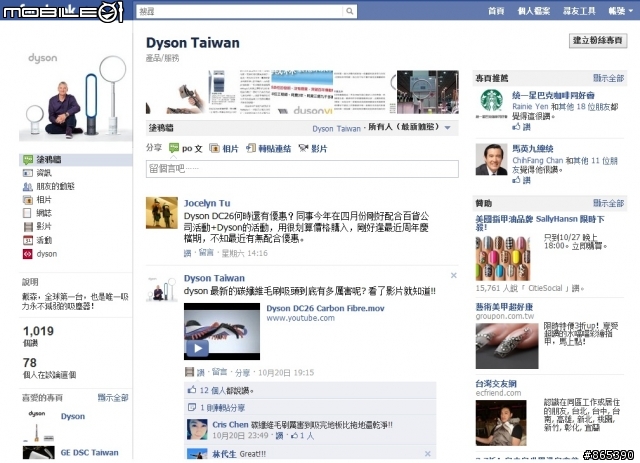This screenshot has width=640, height=463.
Task: Click the 1 則轉貼分享 share icon
Action: (x=192, y=407)
